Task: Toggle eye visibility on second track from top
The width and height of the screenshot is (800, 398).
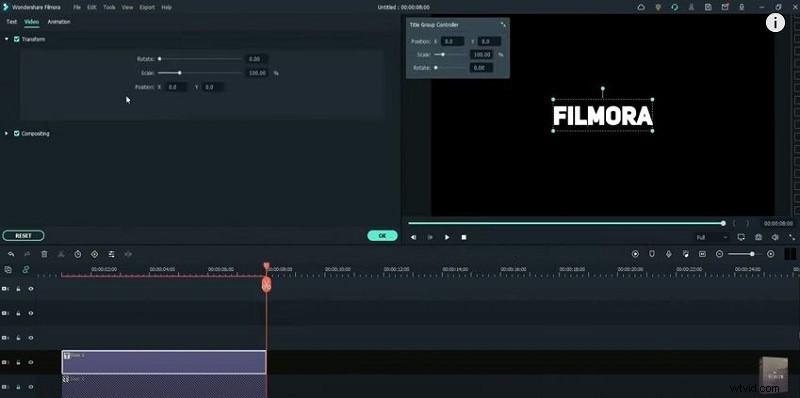Action: 31,313
